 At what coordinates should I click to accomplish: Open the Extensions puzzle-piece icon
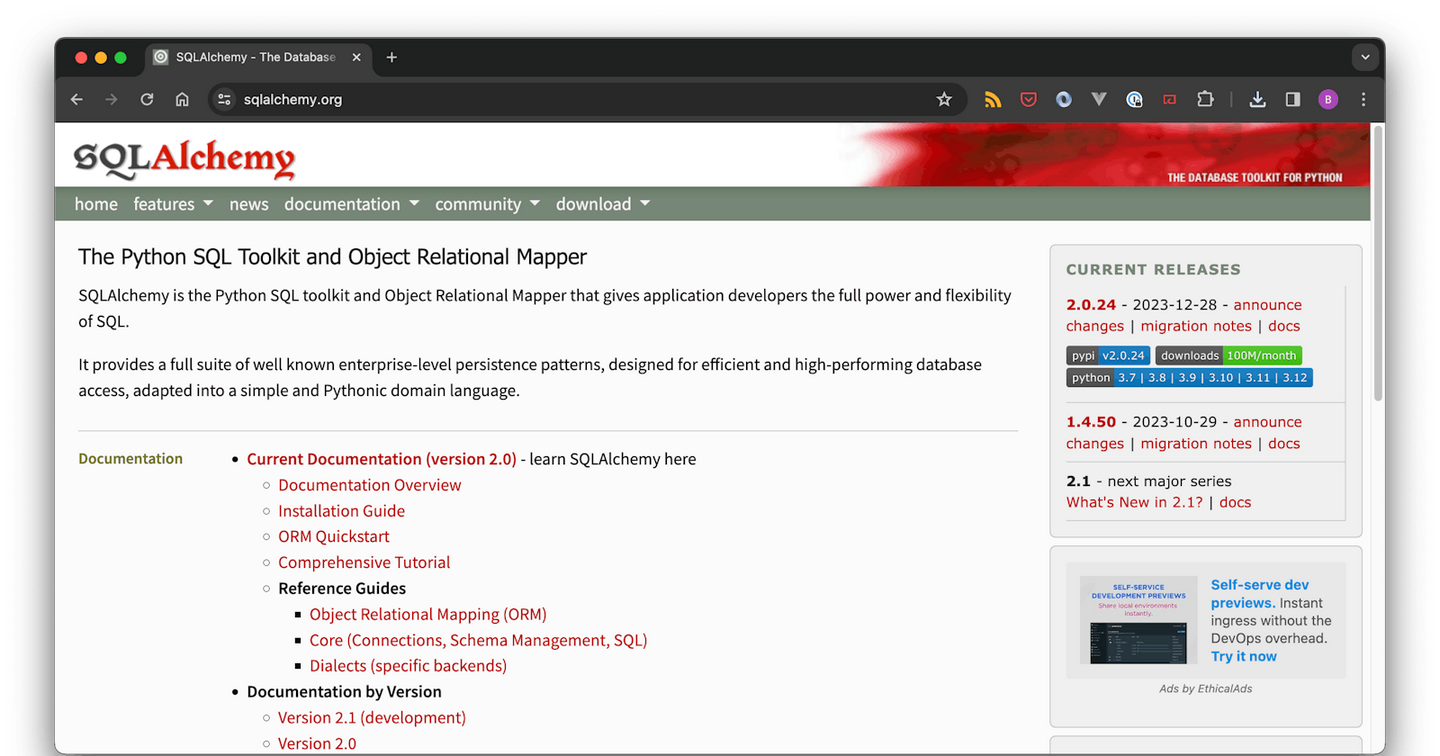(1205, 99)
